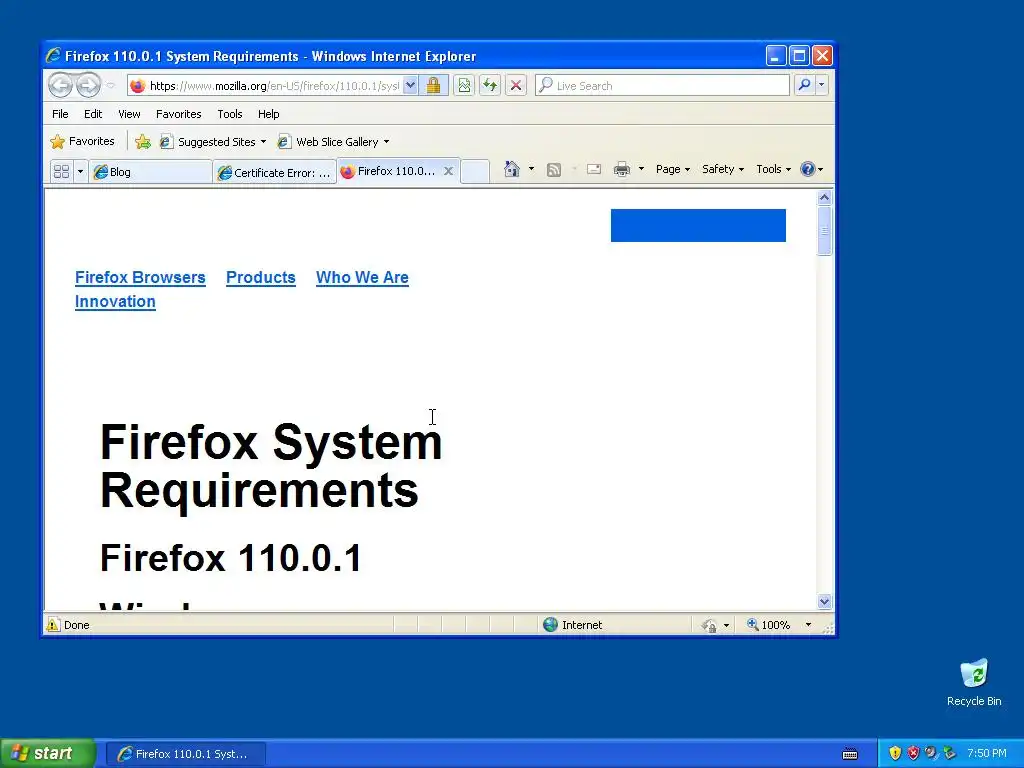The image size is (1024, 768).
Task: Switch to the Blog tab
Action: pyautogui.click(x=151, y=172)
